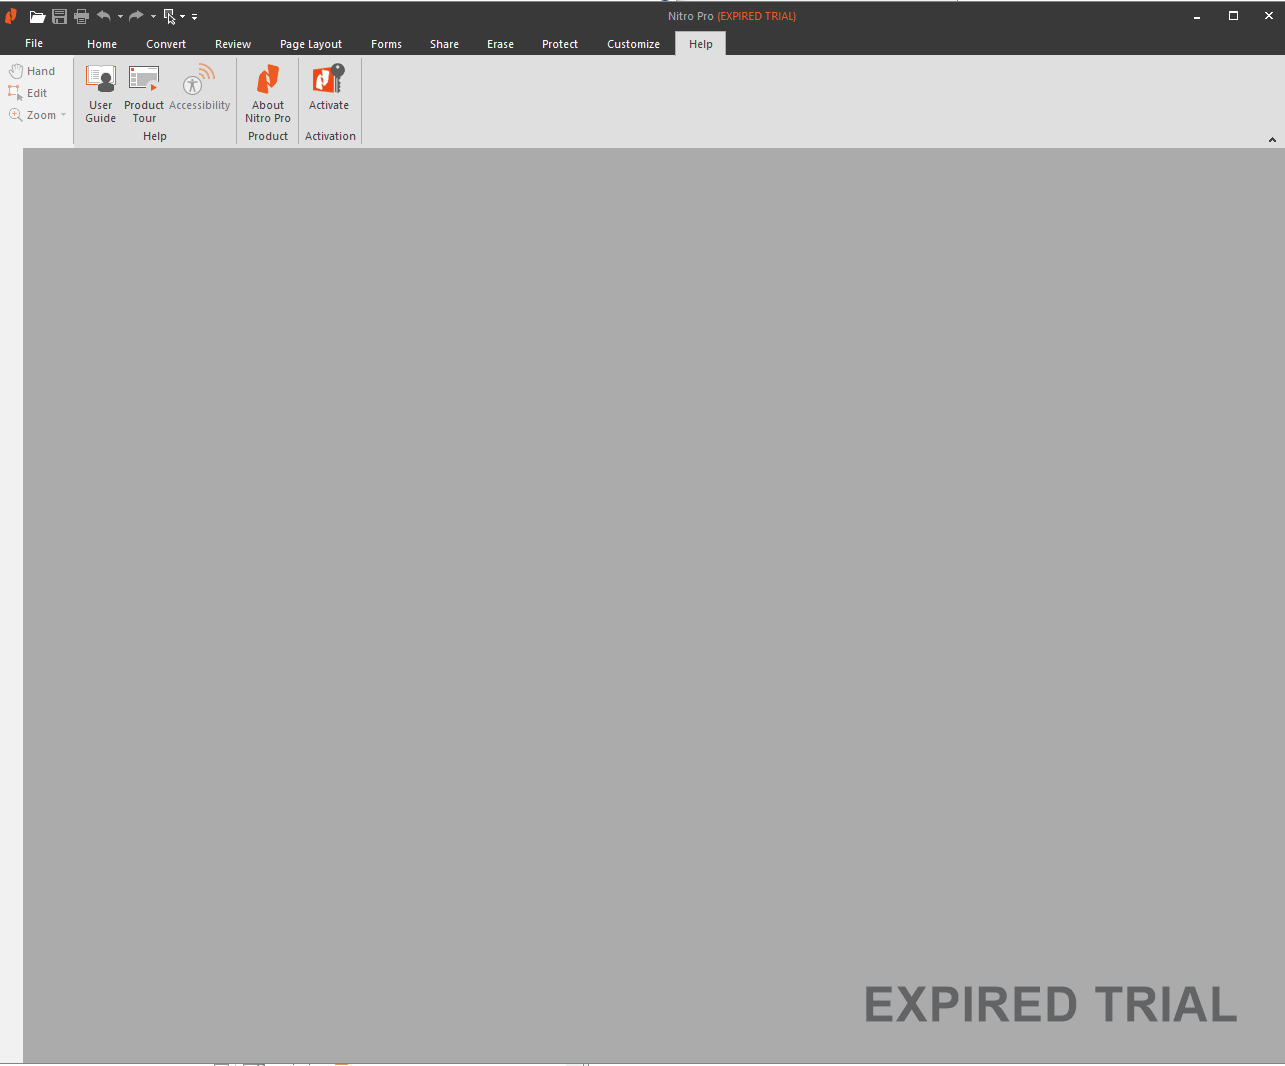This screenshot has height=1066, width=1285.
Task: Click the Undo arrow icon
Action: point(104,16)
